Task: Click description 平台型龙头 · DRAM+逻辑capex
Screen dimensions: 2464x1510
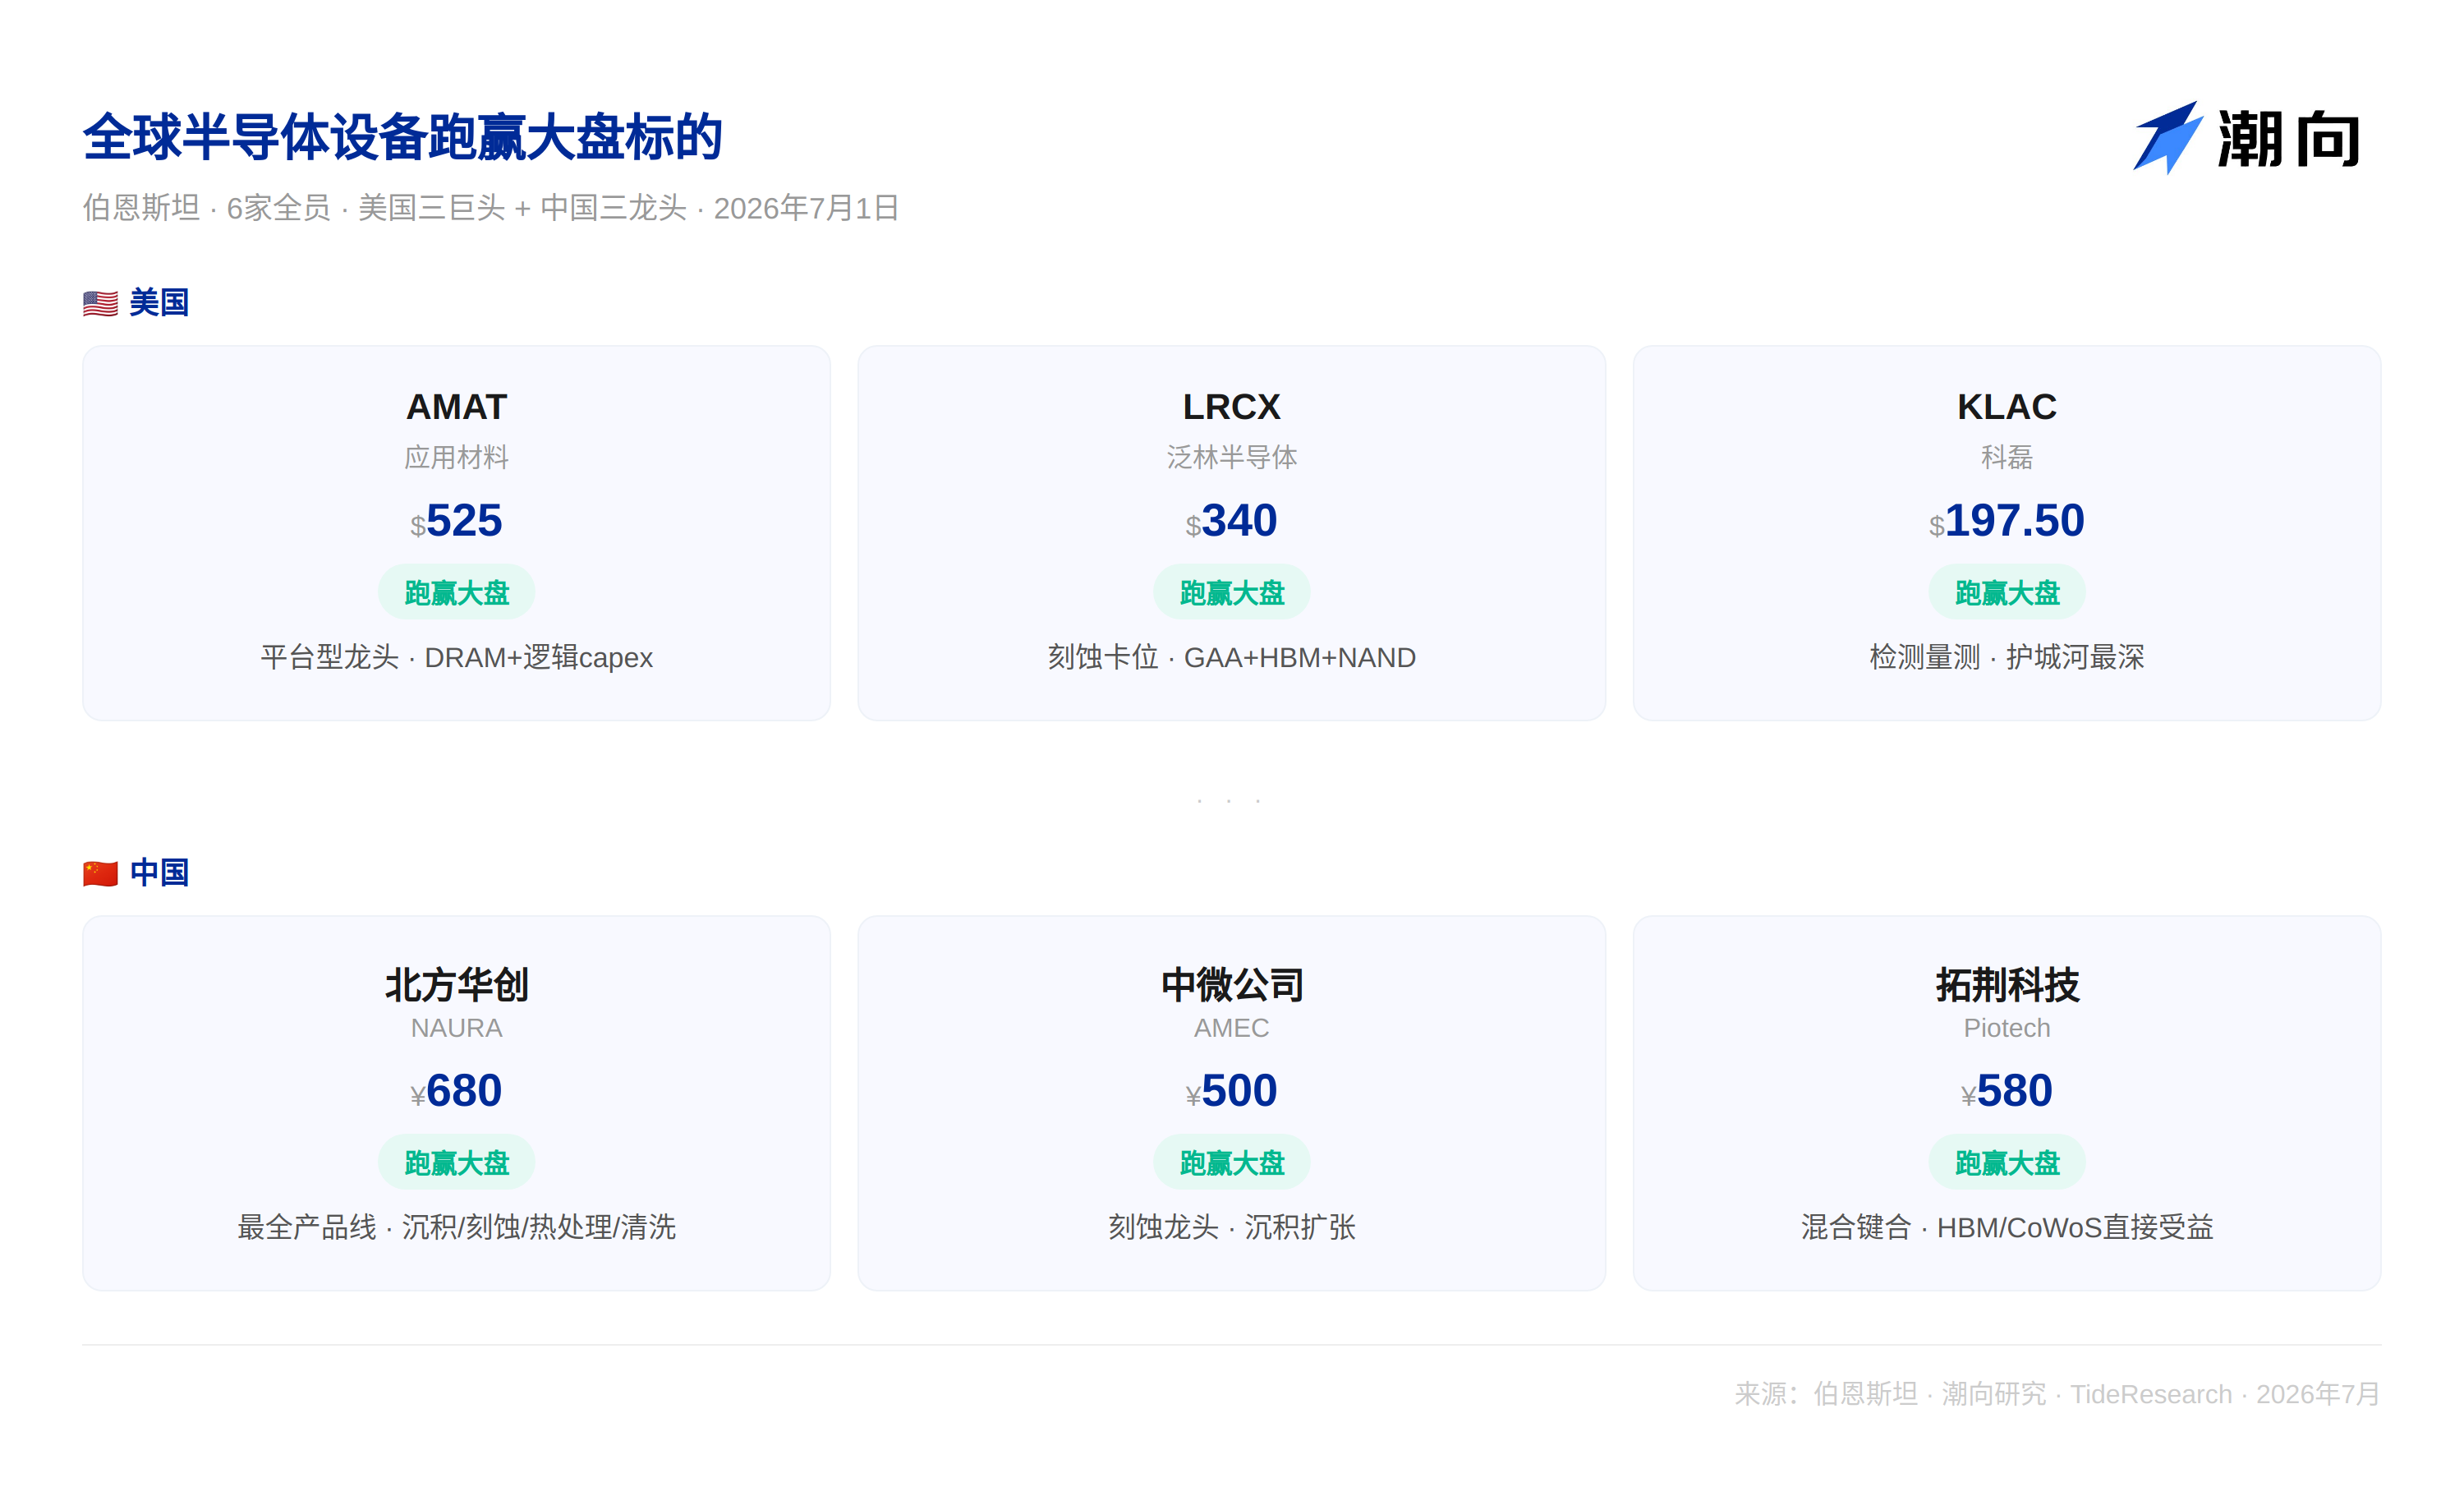Action: click(456, 657)
